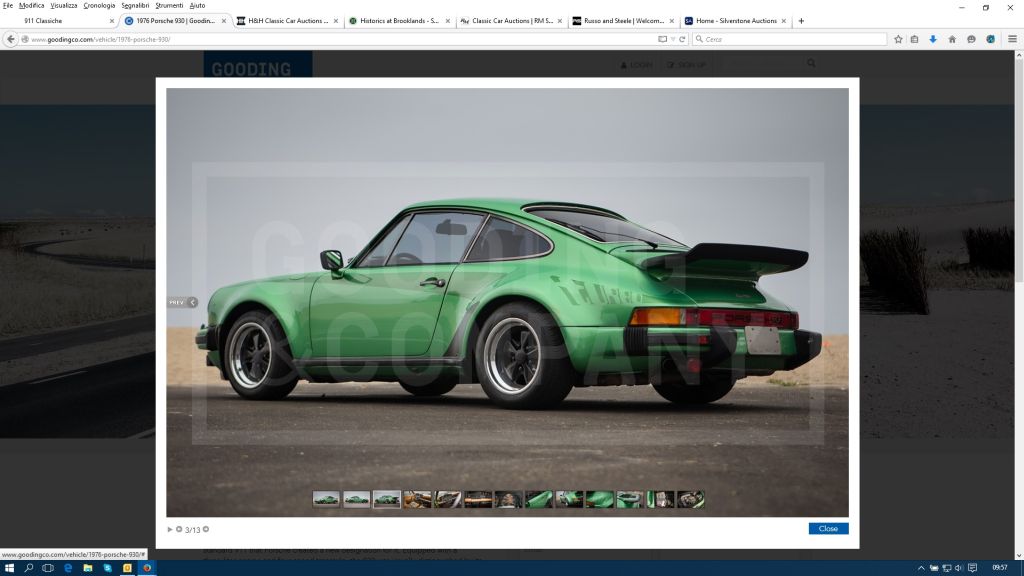This screenshot has height=576, width=1024.
Task: Open the address bar history dropdown arrow
Action: (673, 39)
